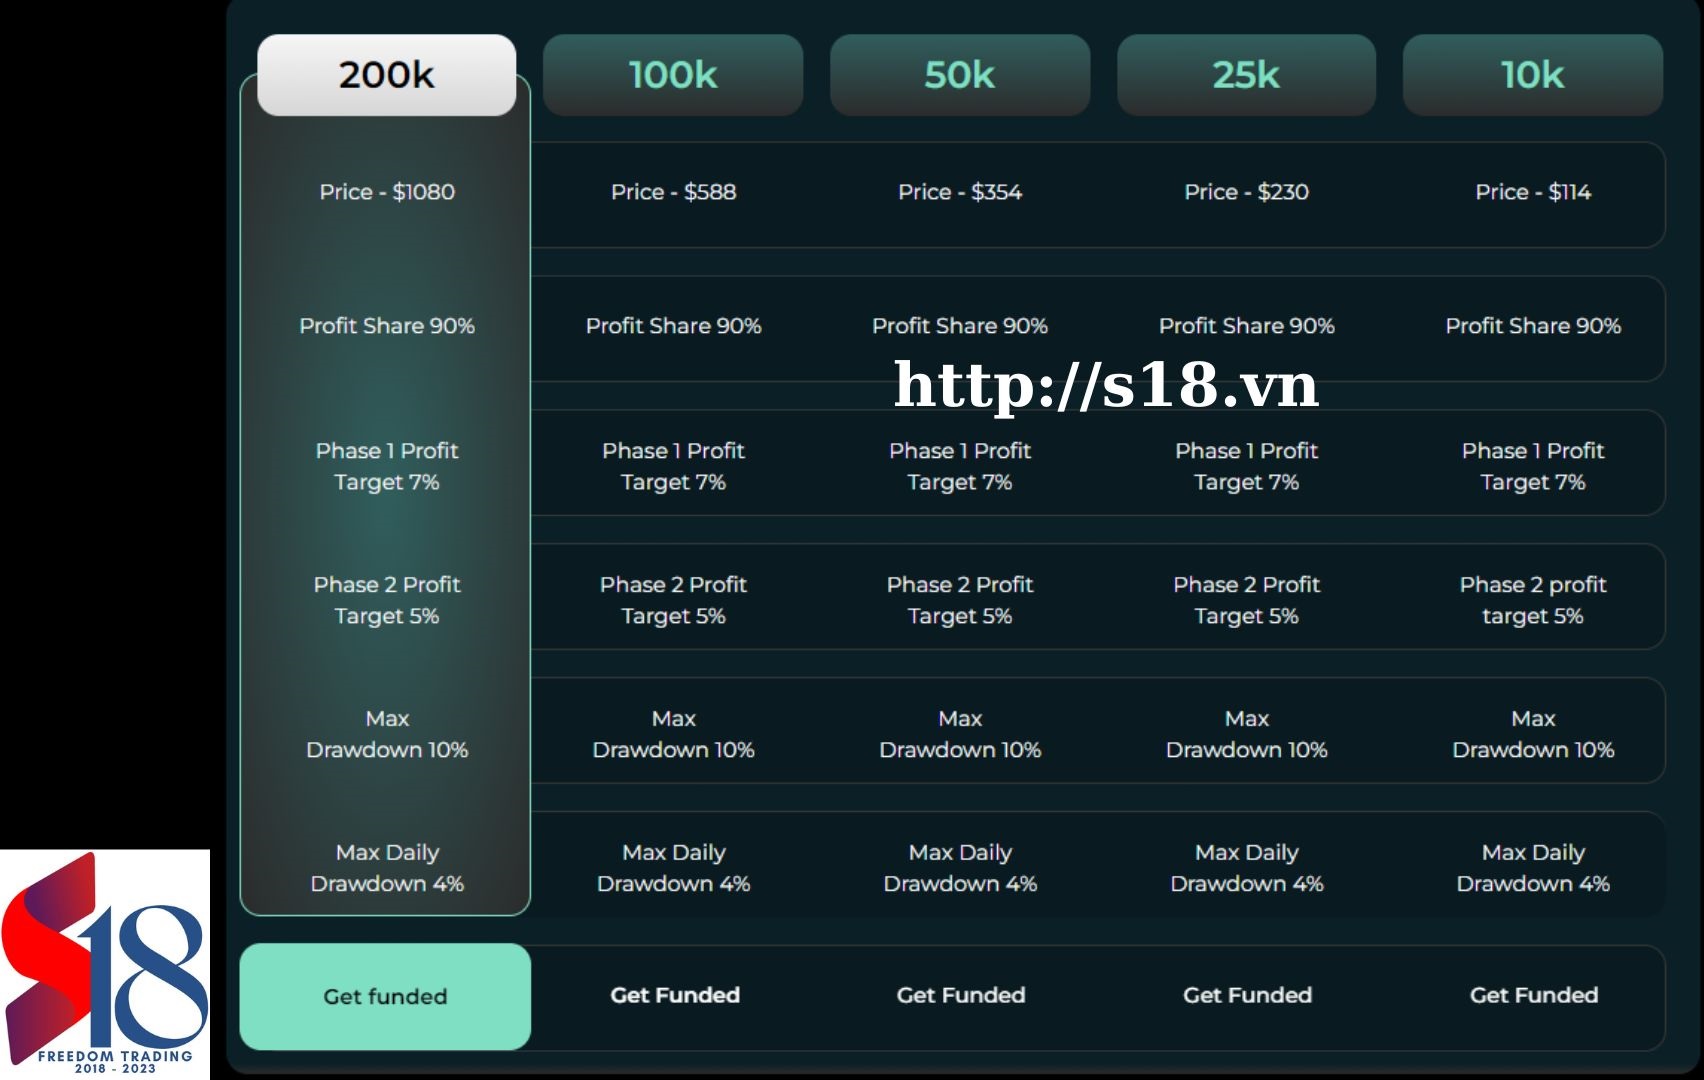Click 'Get Funded' under the 100k column
This screenshot has height=1080, width=1704.
[x=674, y=995]
